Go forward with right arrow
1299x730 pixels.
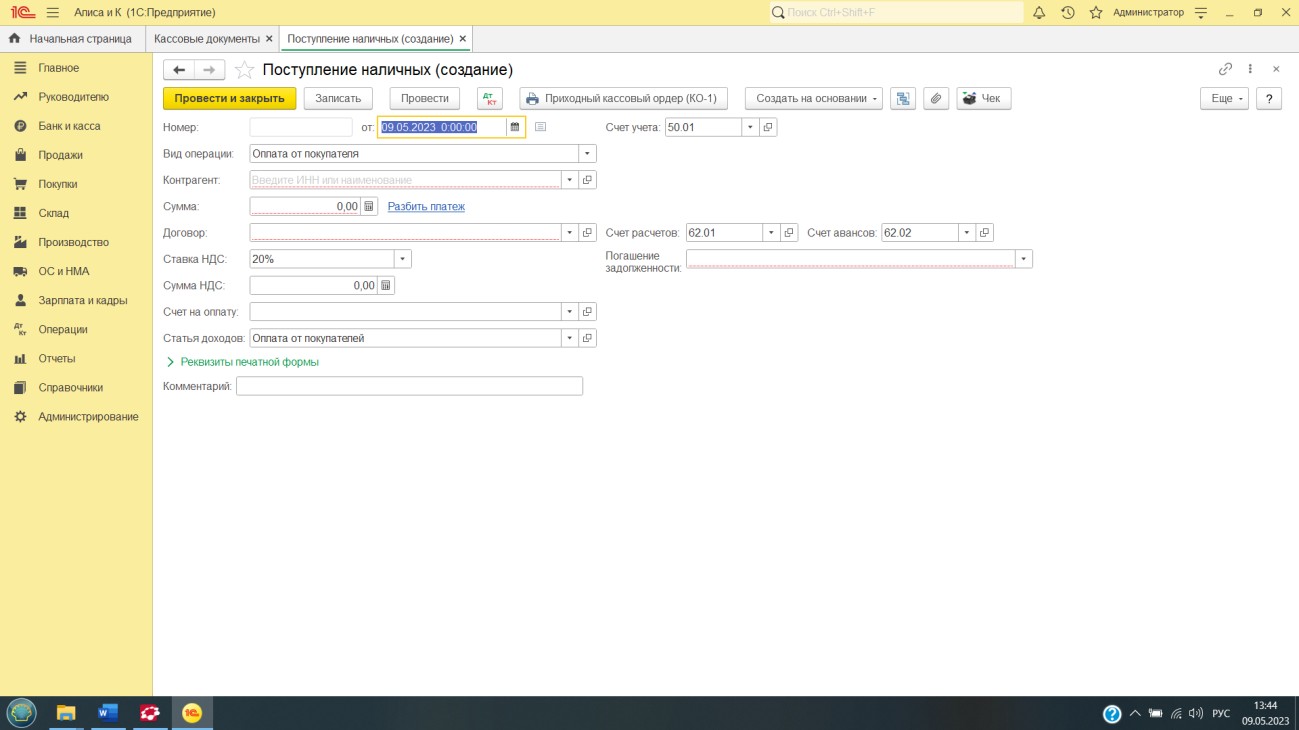[x=209, y=70]
